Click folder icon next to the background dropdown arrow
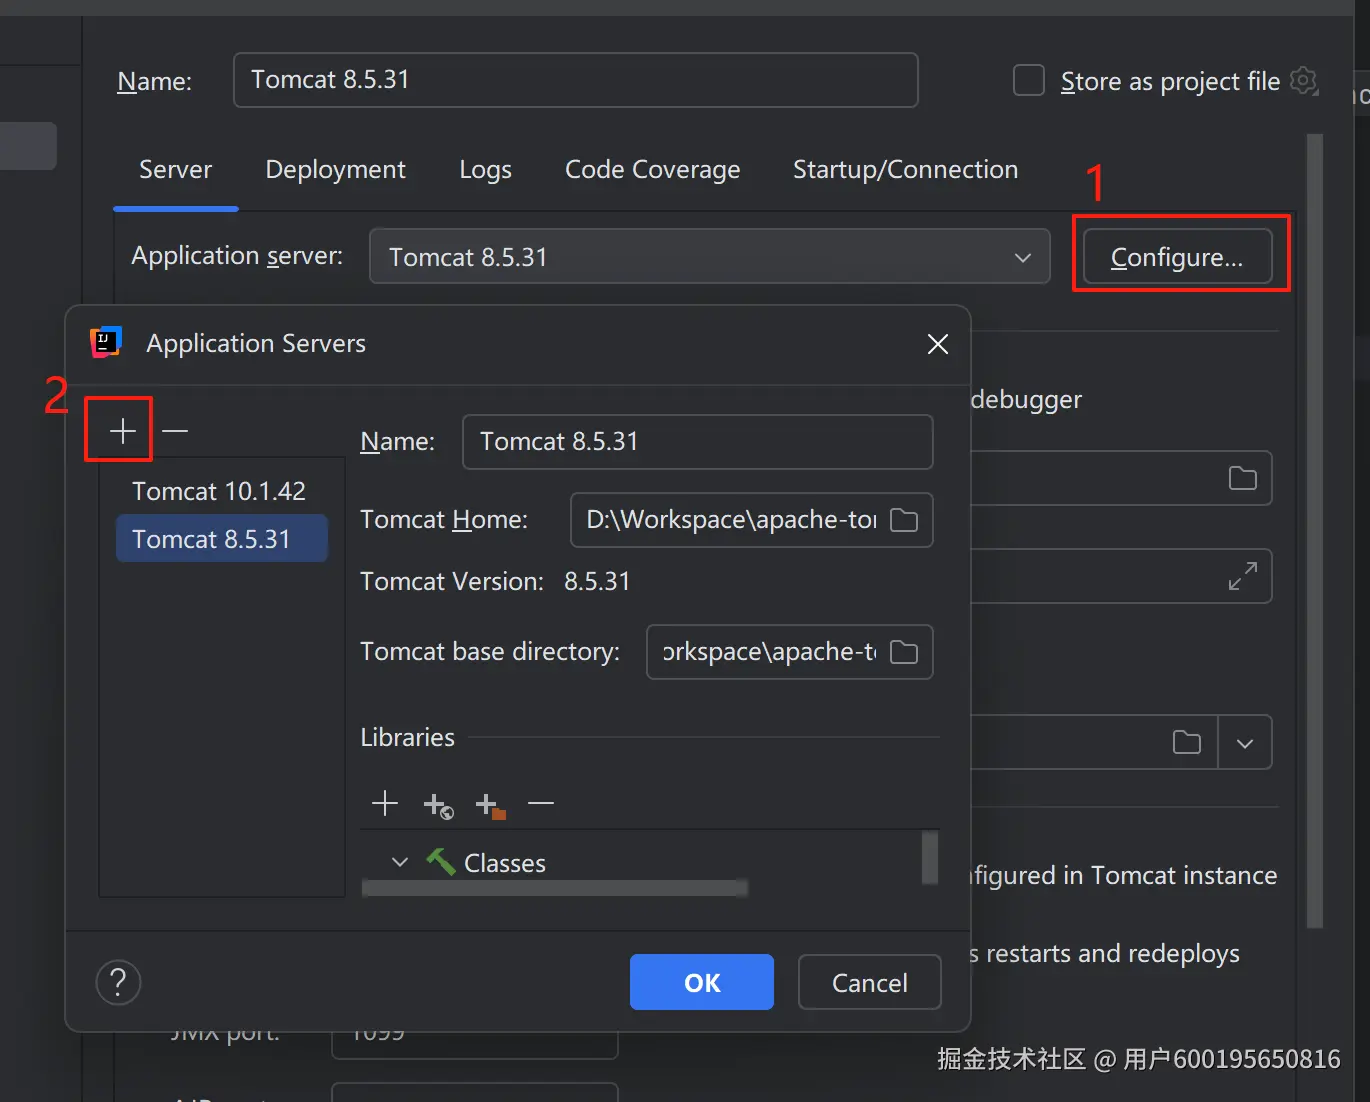 click(x=1187, y=742)
